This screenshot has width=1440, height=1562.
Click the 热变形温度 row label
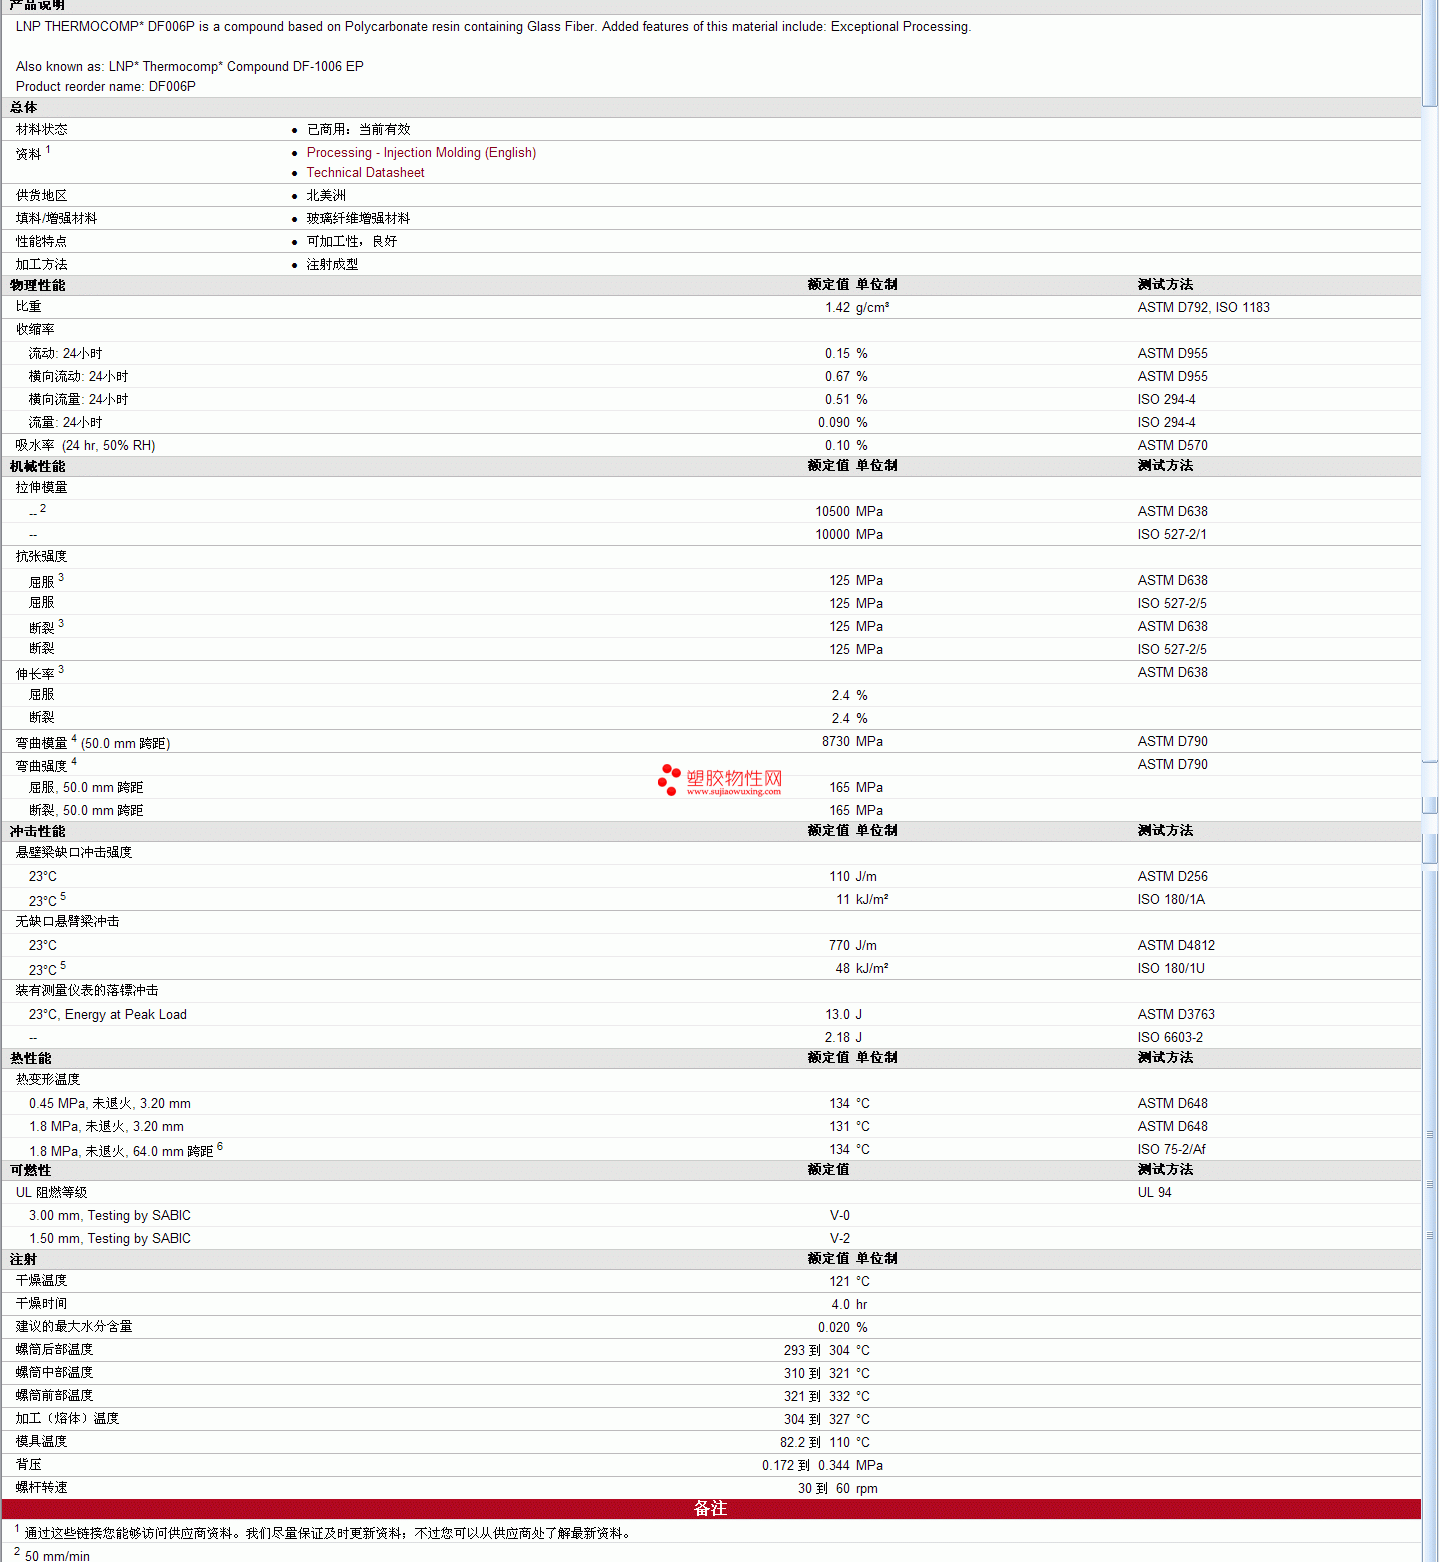[48, 1080]
